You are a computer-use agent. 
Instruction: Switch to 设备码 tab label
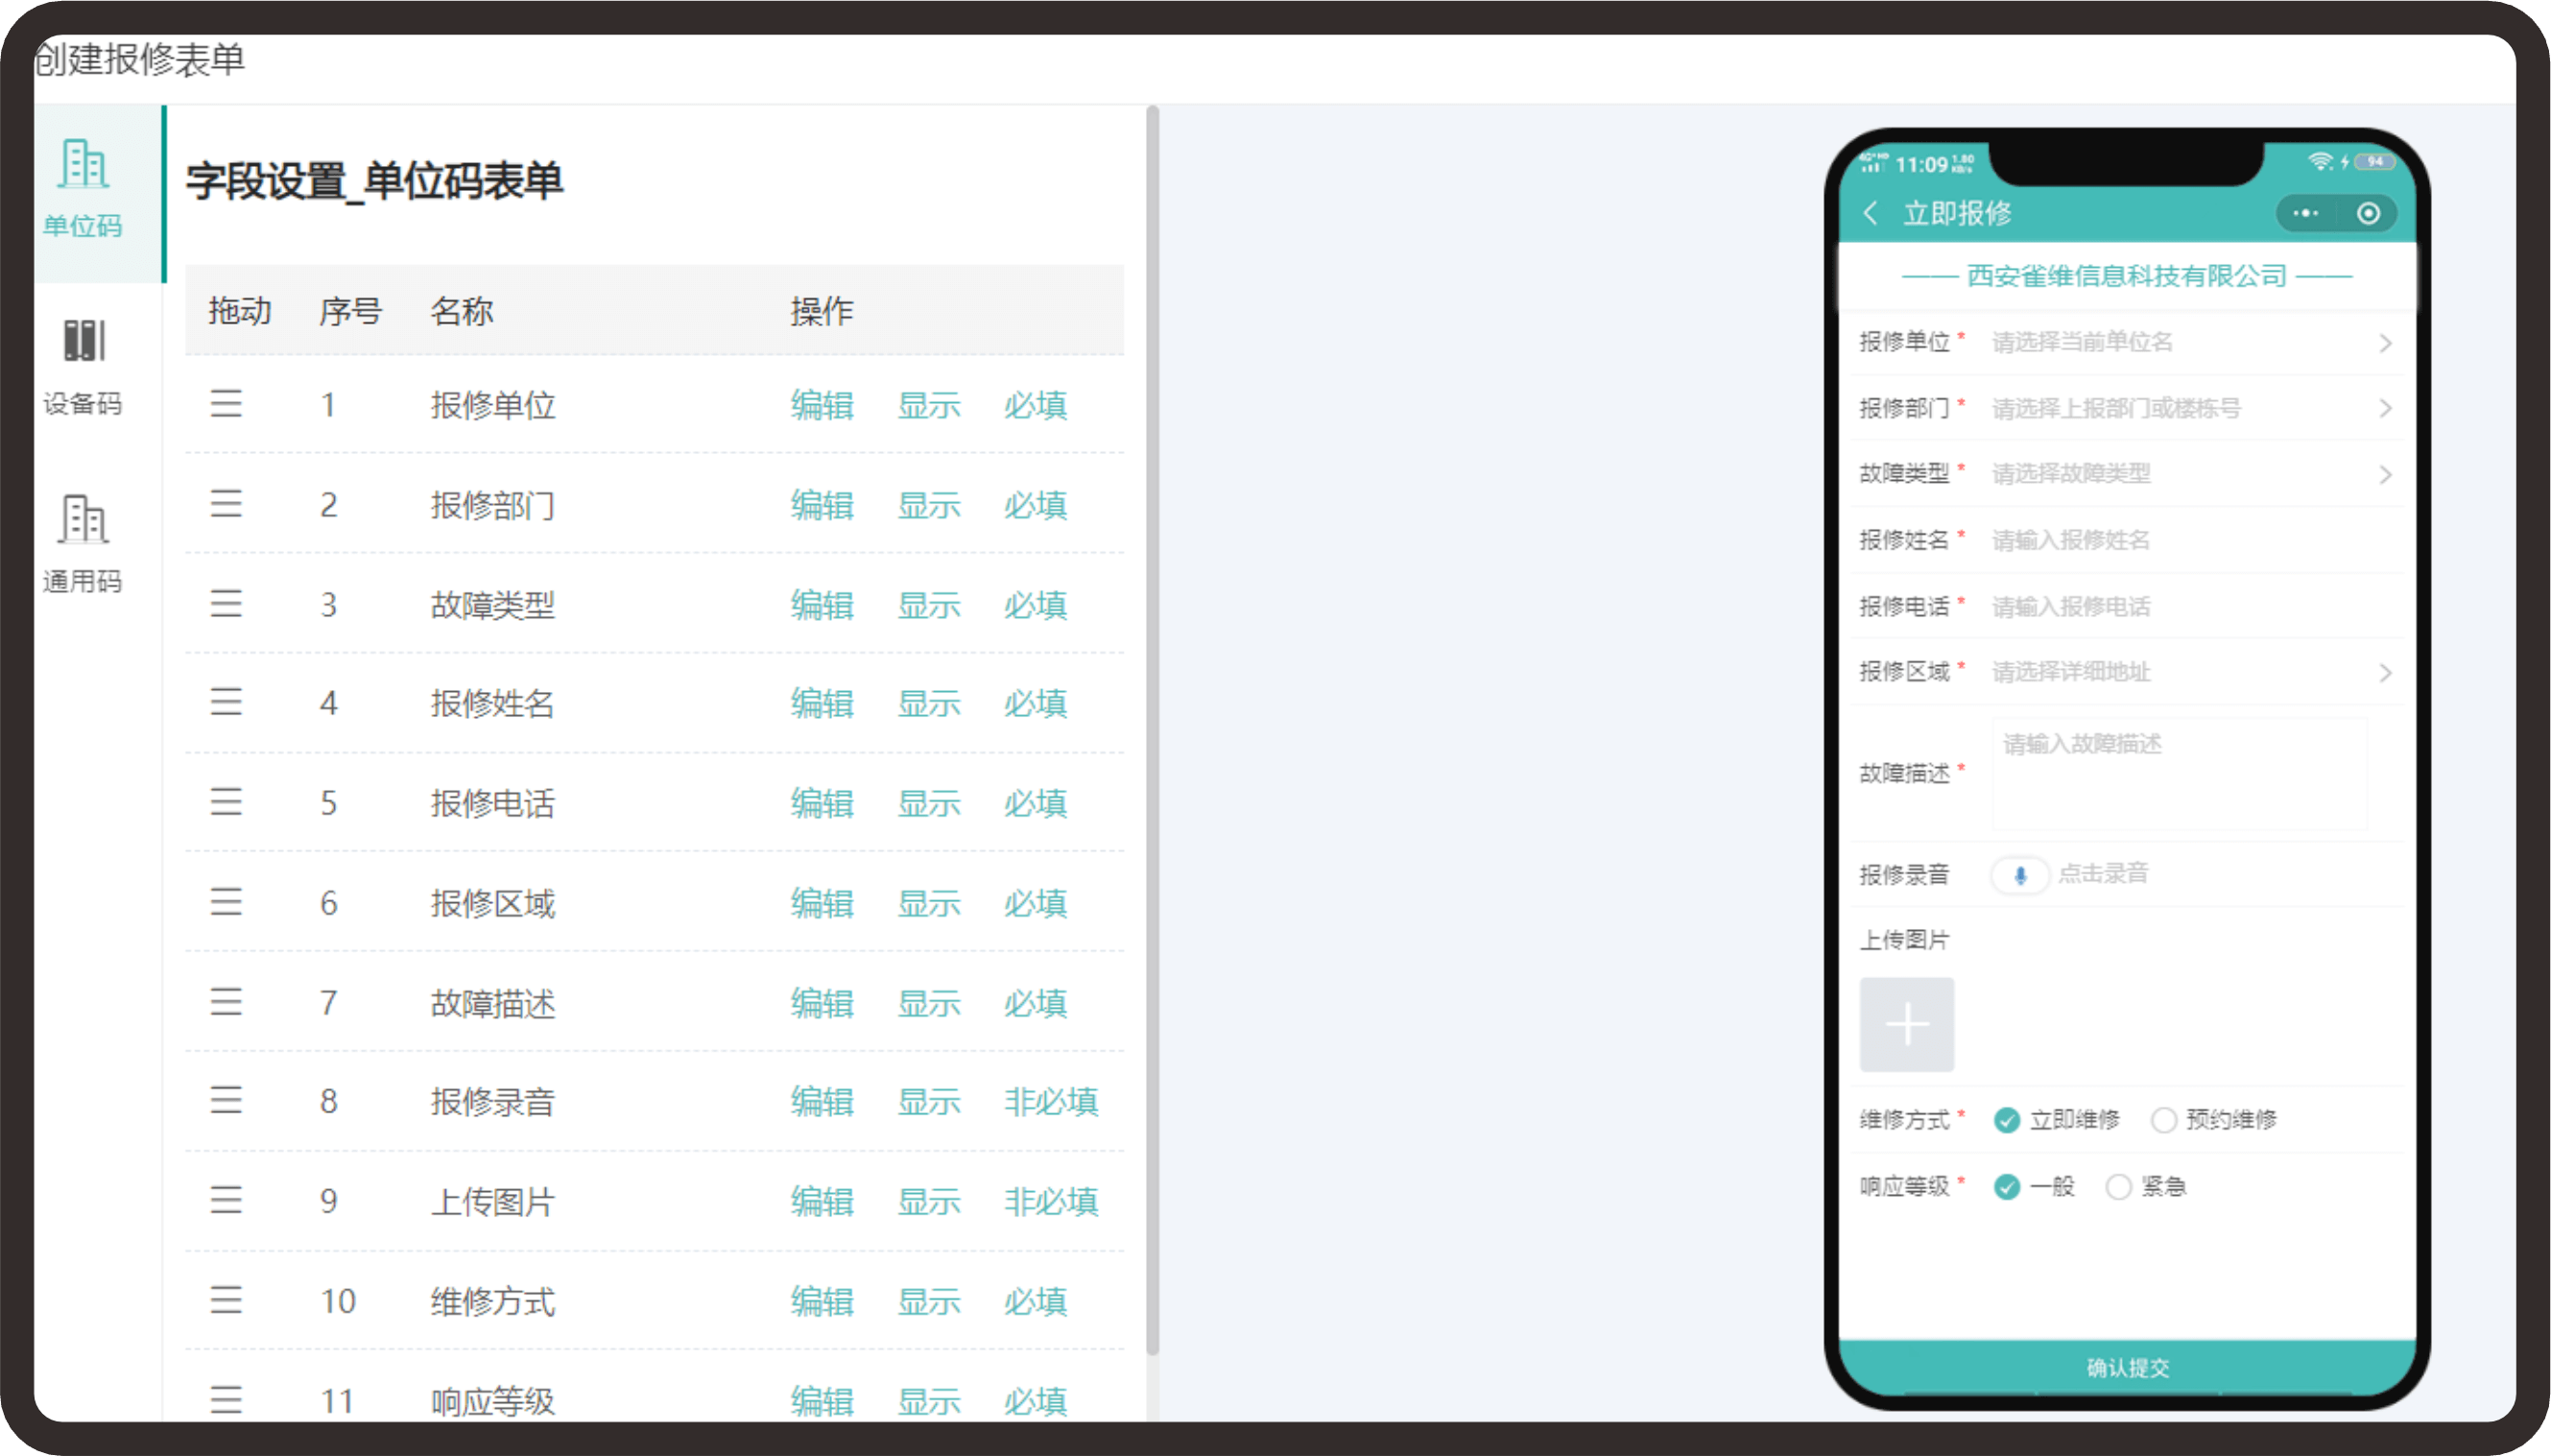[x=83, y=404]
